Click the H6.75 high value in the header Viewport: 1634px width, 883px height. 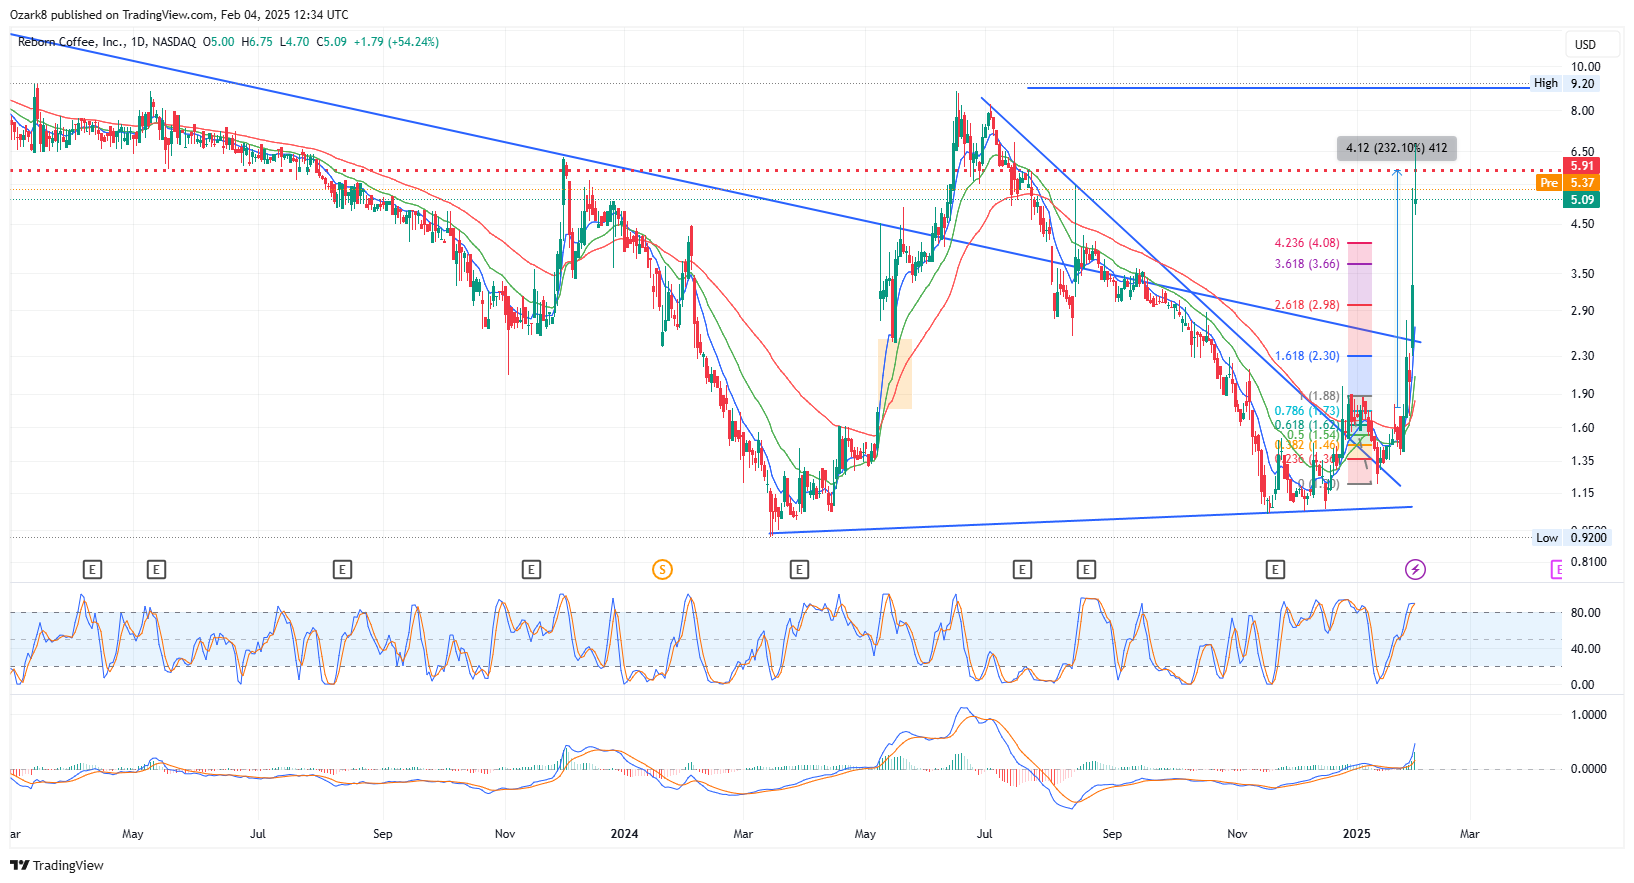coord(256,42)
